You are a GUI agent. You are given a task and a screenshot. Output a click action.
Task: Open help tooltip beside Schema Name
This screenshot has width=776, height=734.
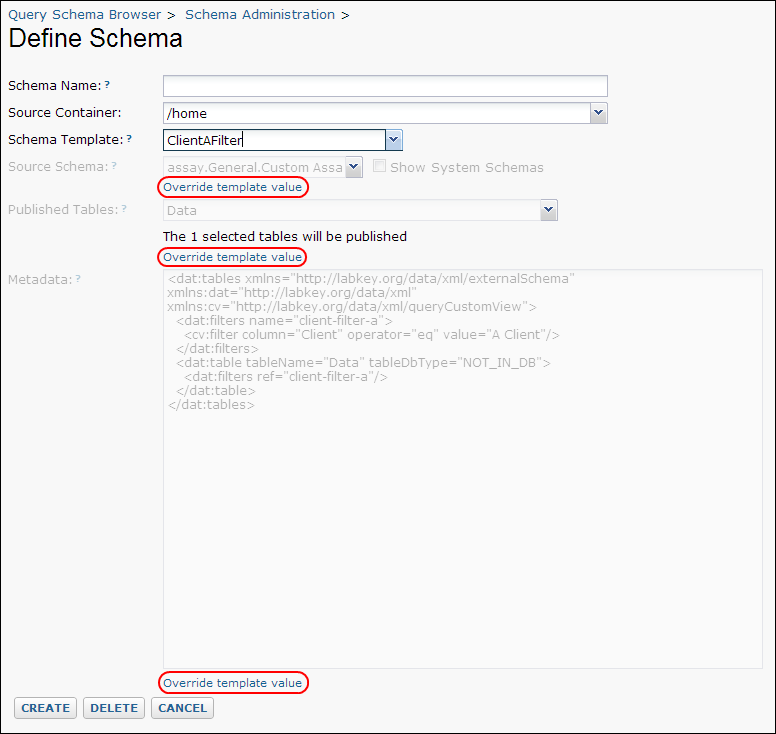(107, 85)
